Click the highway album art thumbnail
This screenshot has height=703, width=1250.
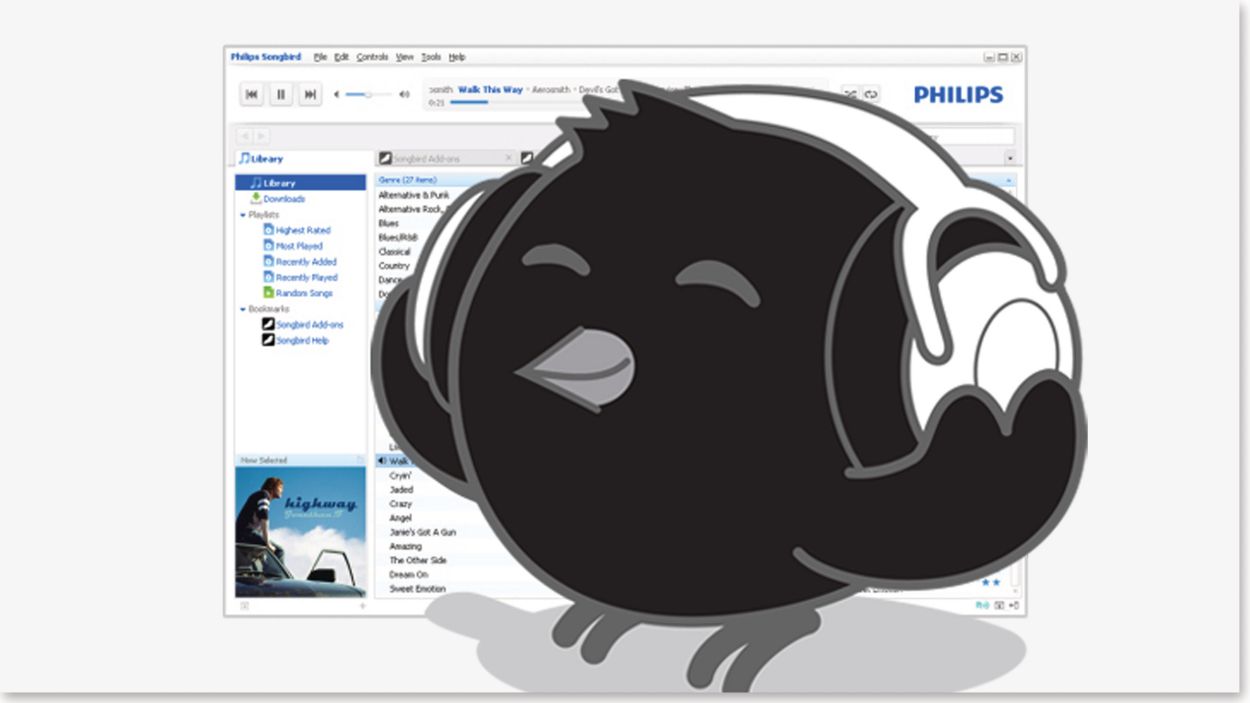coord(300,531)
